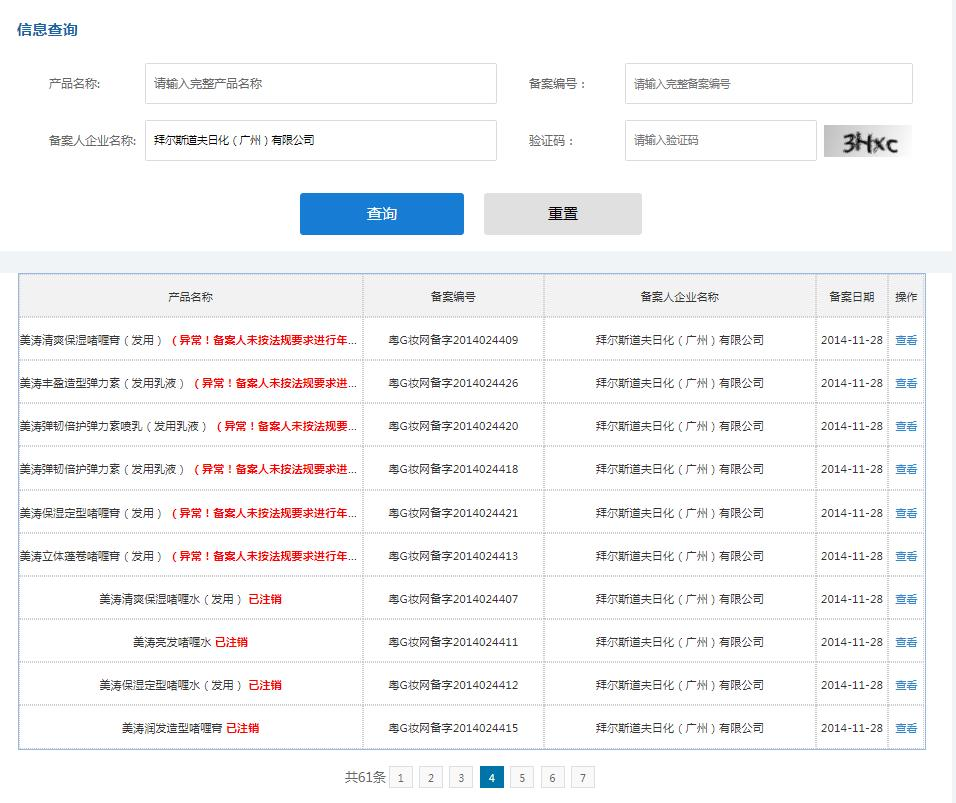The width and height of the screenshot is (956, 803).
Task: Refresh the 3Hxc captcha image
Action: click(867, 141)
